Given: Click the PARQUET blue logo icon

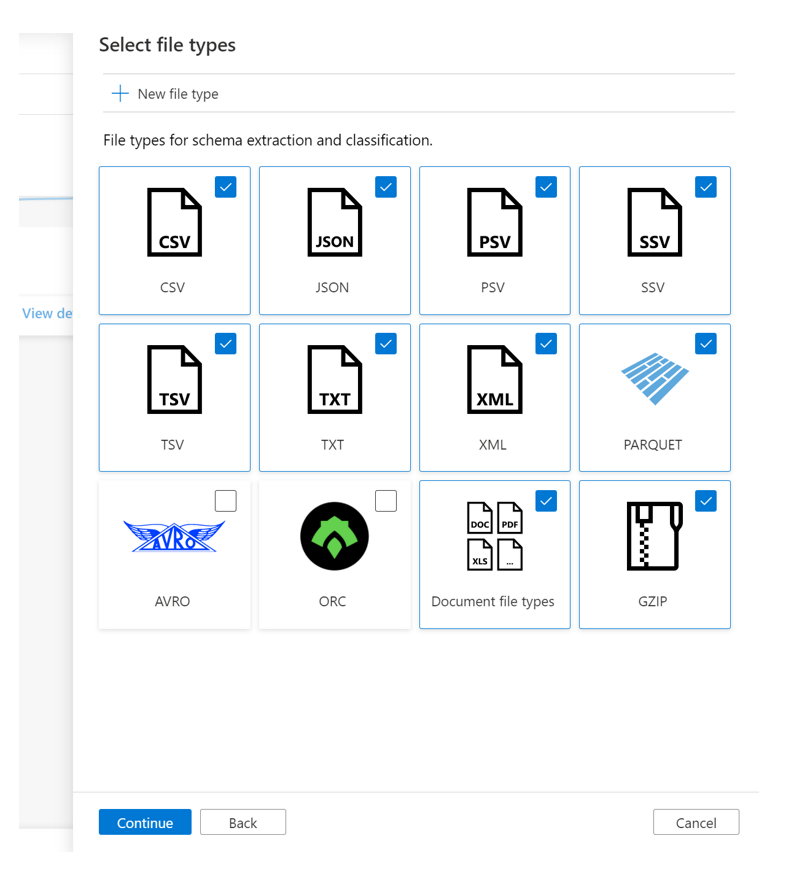Looking at the screenshot, I should (655, 378).
